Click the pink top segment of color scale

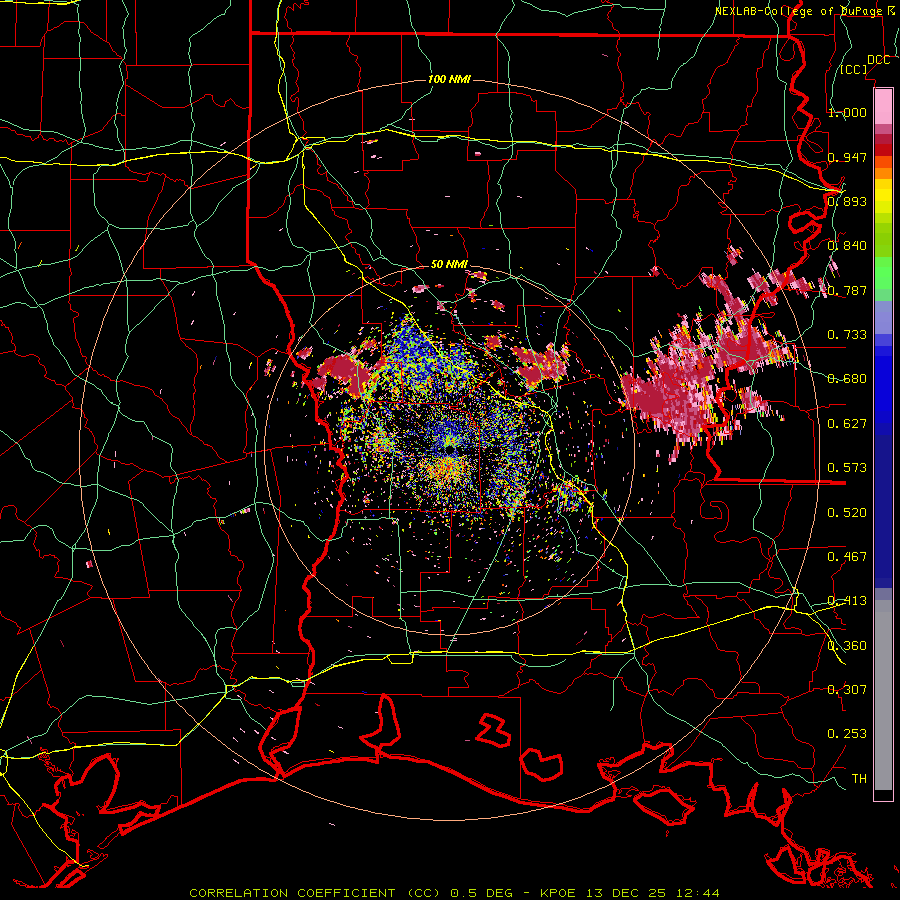point(883,107)
